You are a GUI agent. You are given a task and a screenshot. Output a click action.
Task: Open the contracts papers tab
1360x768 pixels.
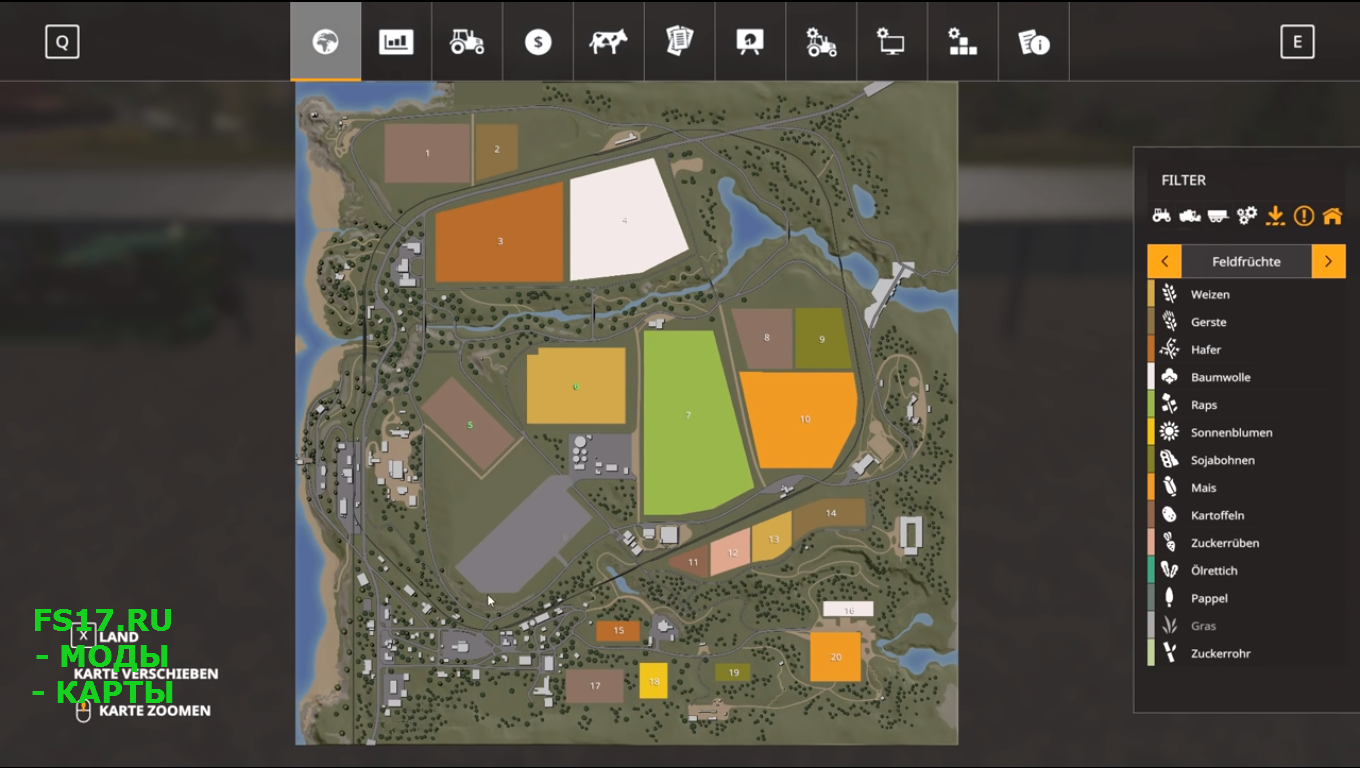click(679, 41)
